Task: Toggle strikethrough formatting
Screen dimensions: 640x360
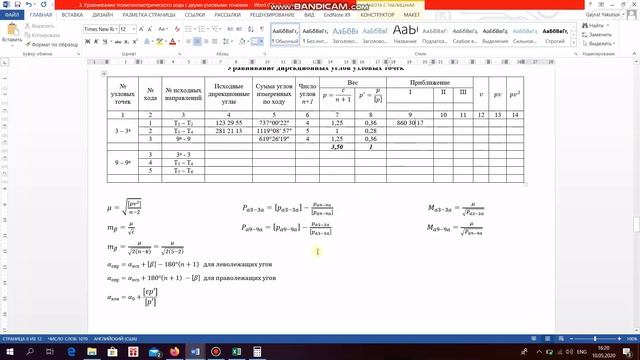Action: [118, 41]
